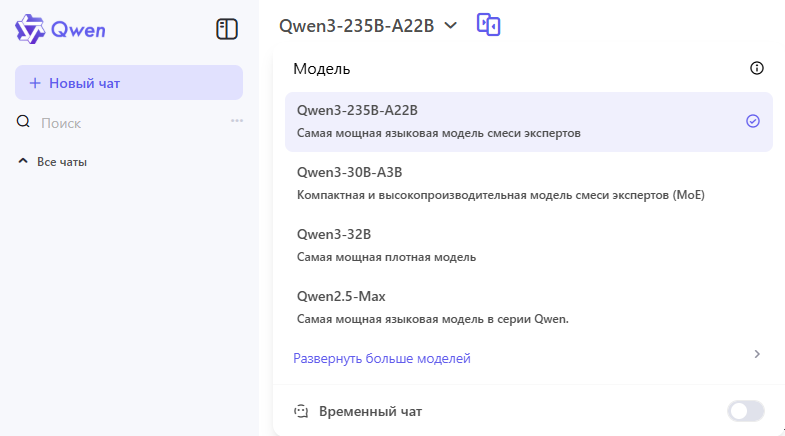This screenshot has height=436, width=785.
Task: Click Развернуть больше моделей link
Action: (381, 358)
